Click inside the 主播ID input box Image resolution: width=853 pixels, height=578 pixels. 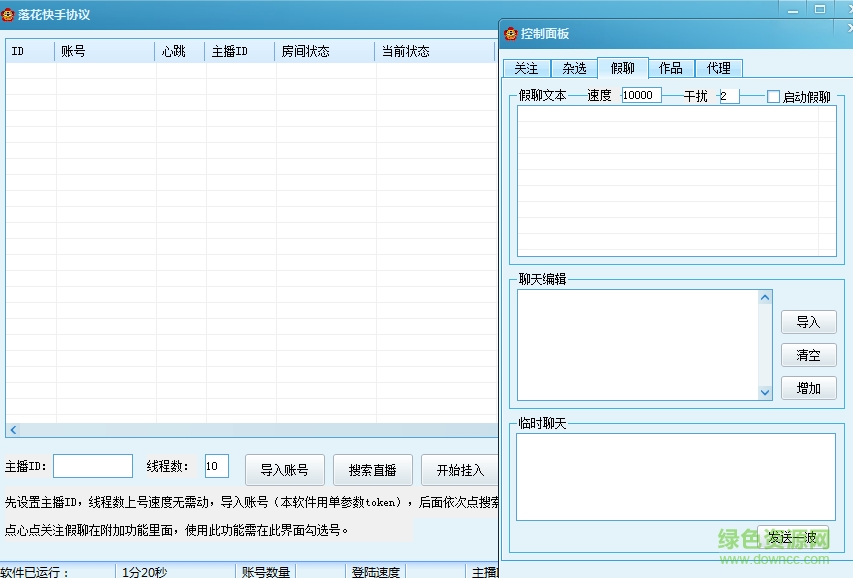point(92,465)
